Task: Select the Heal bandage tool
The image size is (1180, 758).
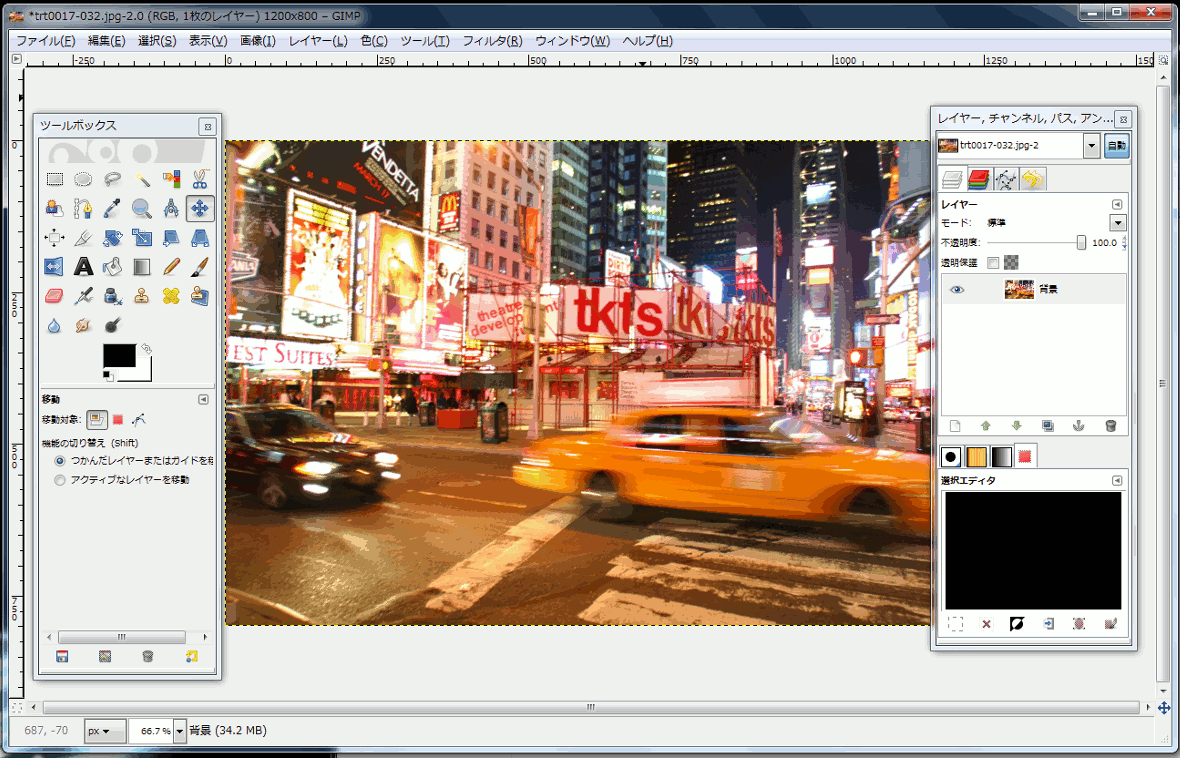Action: (x=171, y=296)
